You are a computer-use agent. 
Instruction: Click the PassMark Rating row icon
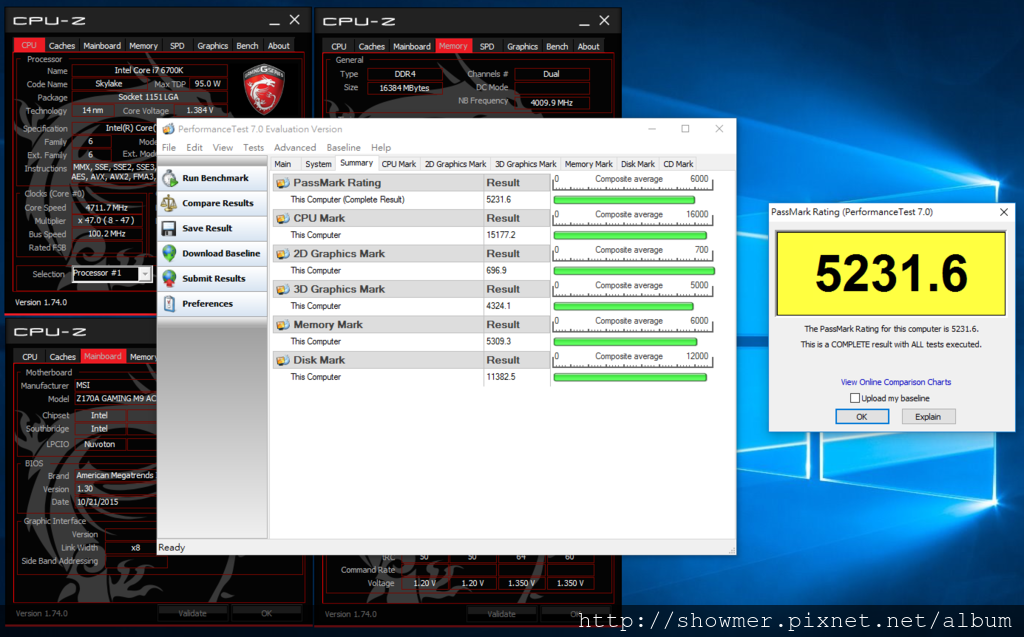pyautogui.click(x=282, y=183)
